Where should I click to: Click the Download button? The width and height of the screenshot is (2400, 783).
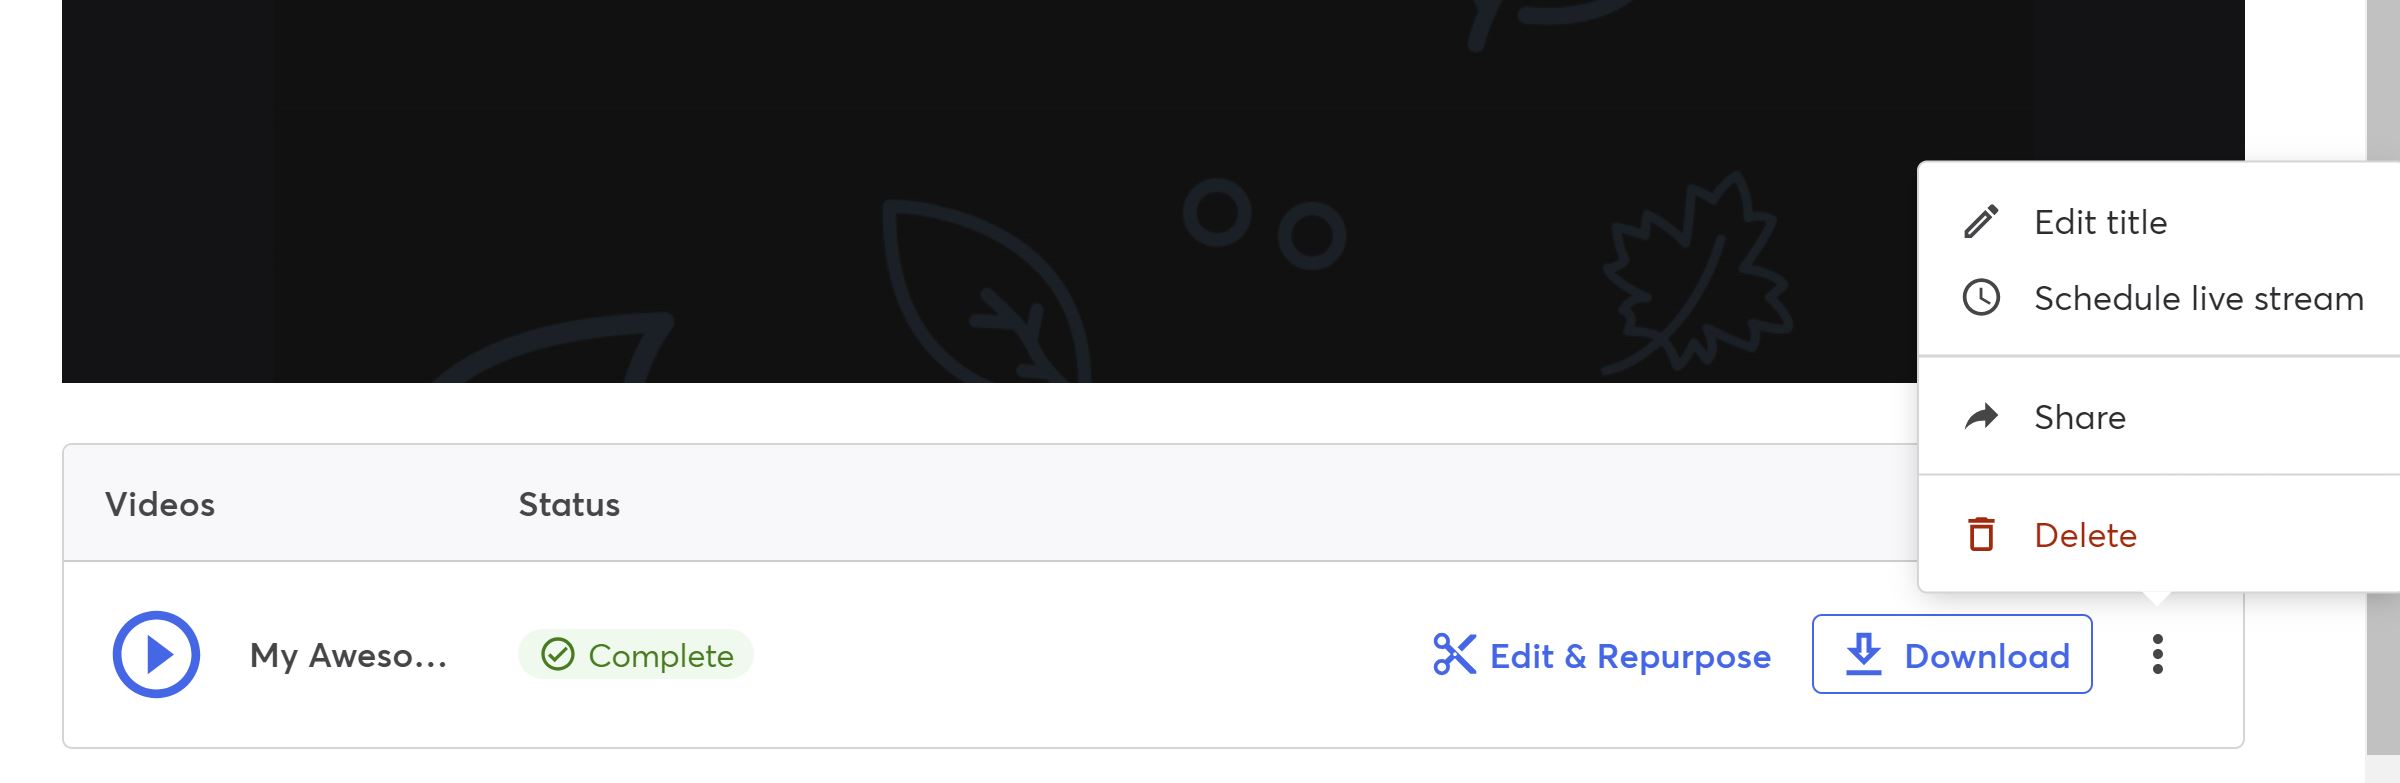click(x=1952, y=654)
